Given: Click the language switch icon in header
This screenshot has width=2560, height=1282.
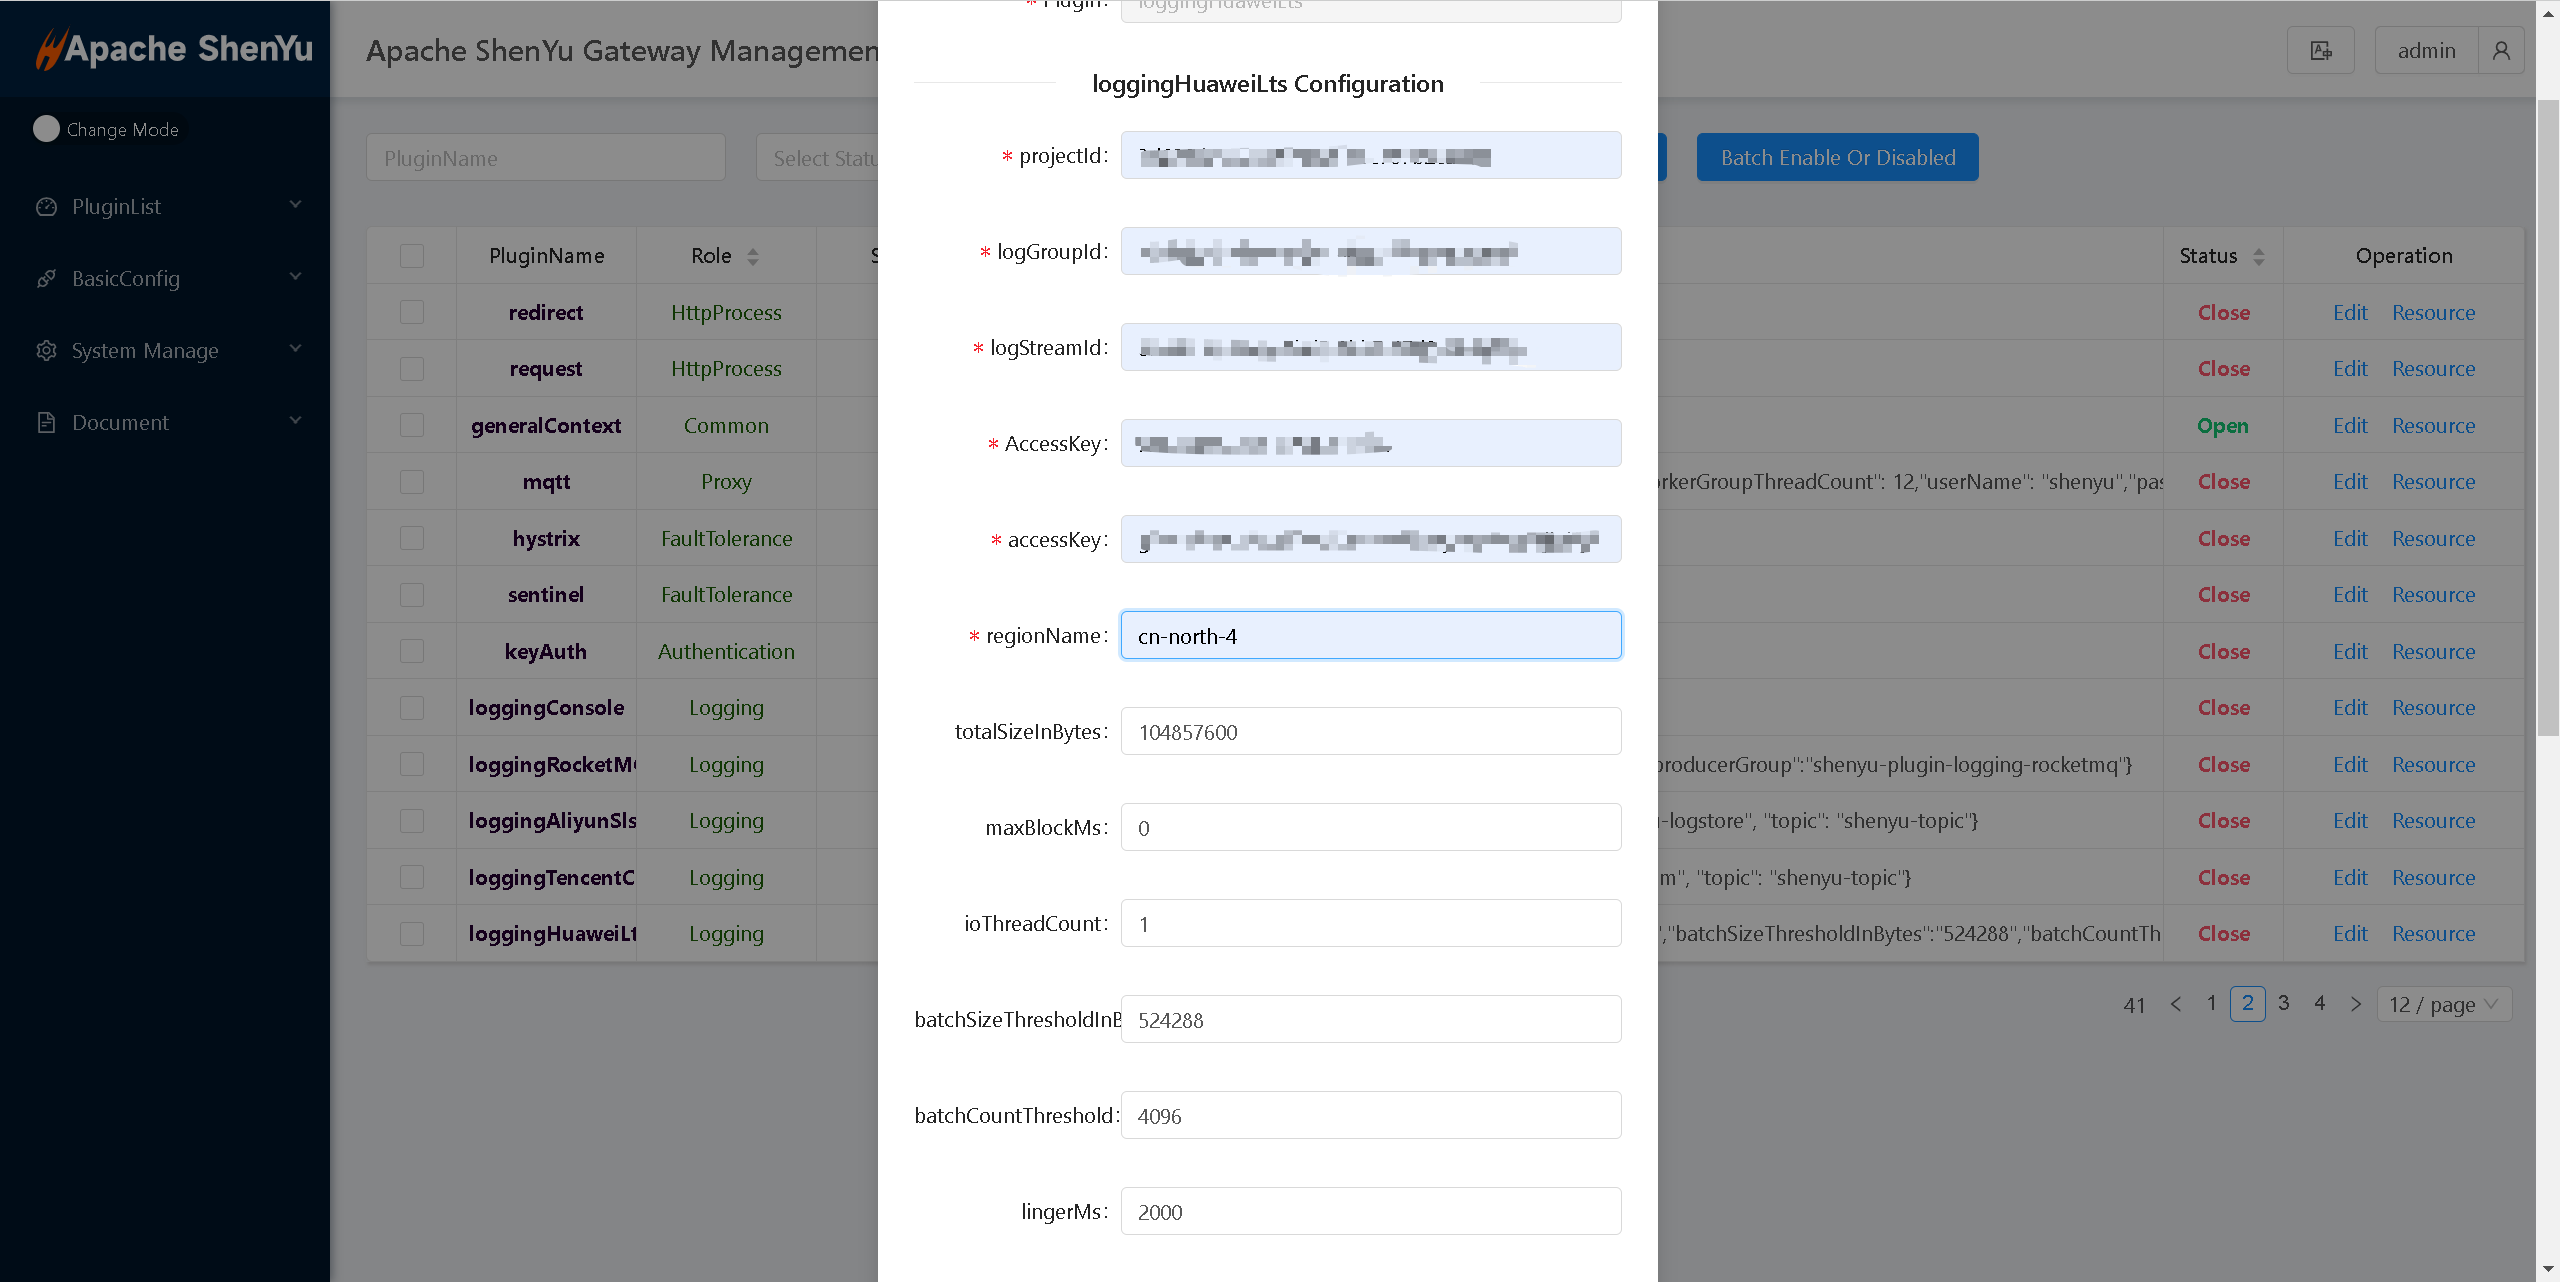Looking at the screenshot, I should [x=2320, y=51].
